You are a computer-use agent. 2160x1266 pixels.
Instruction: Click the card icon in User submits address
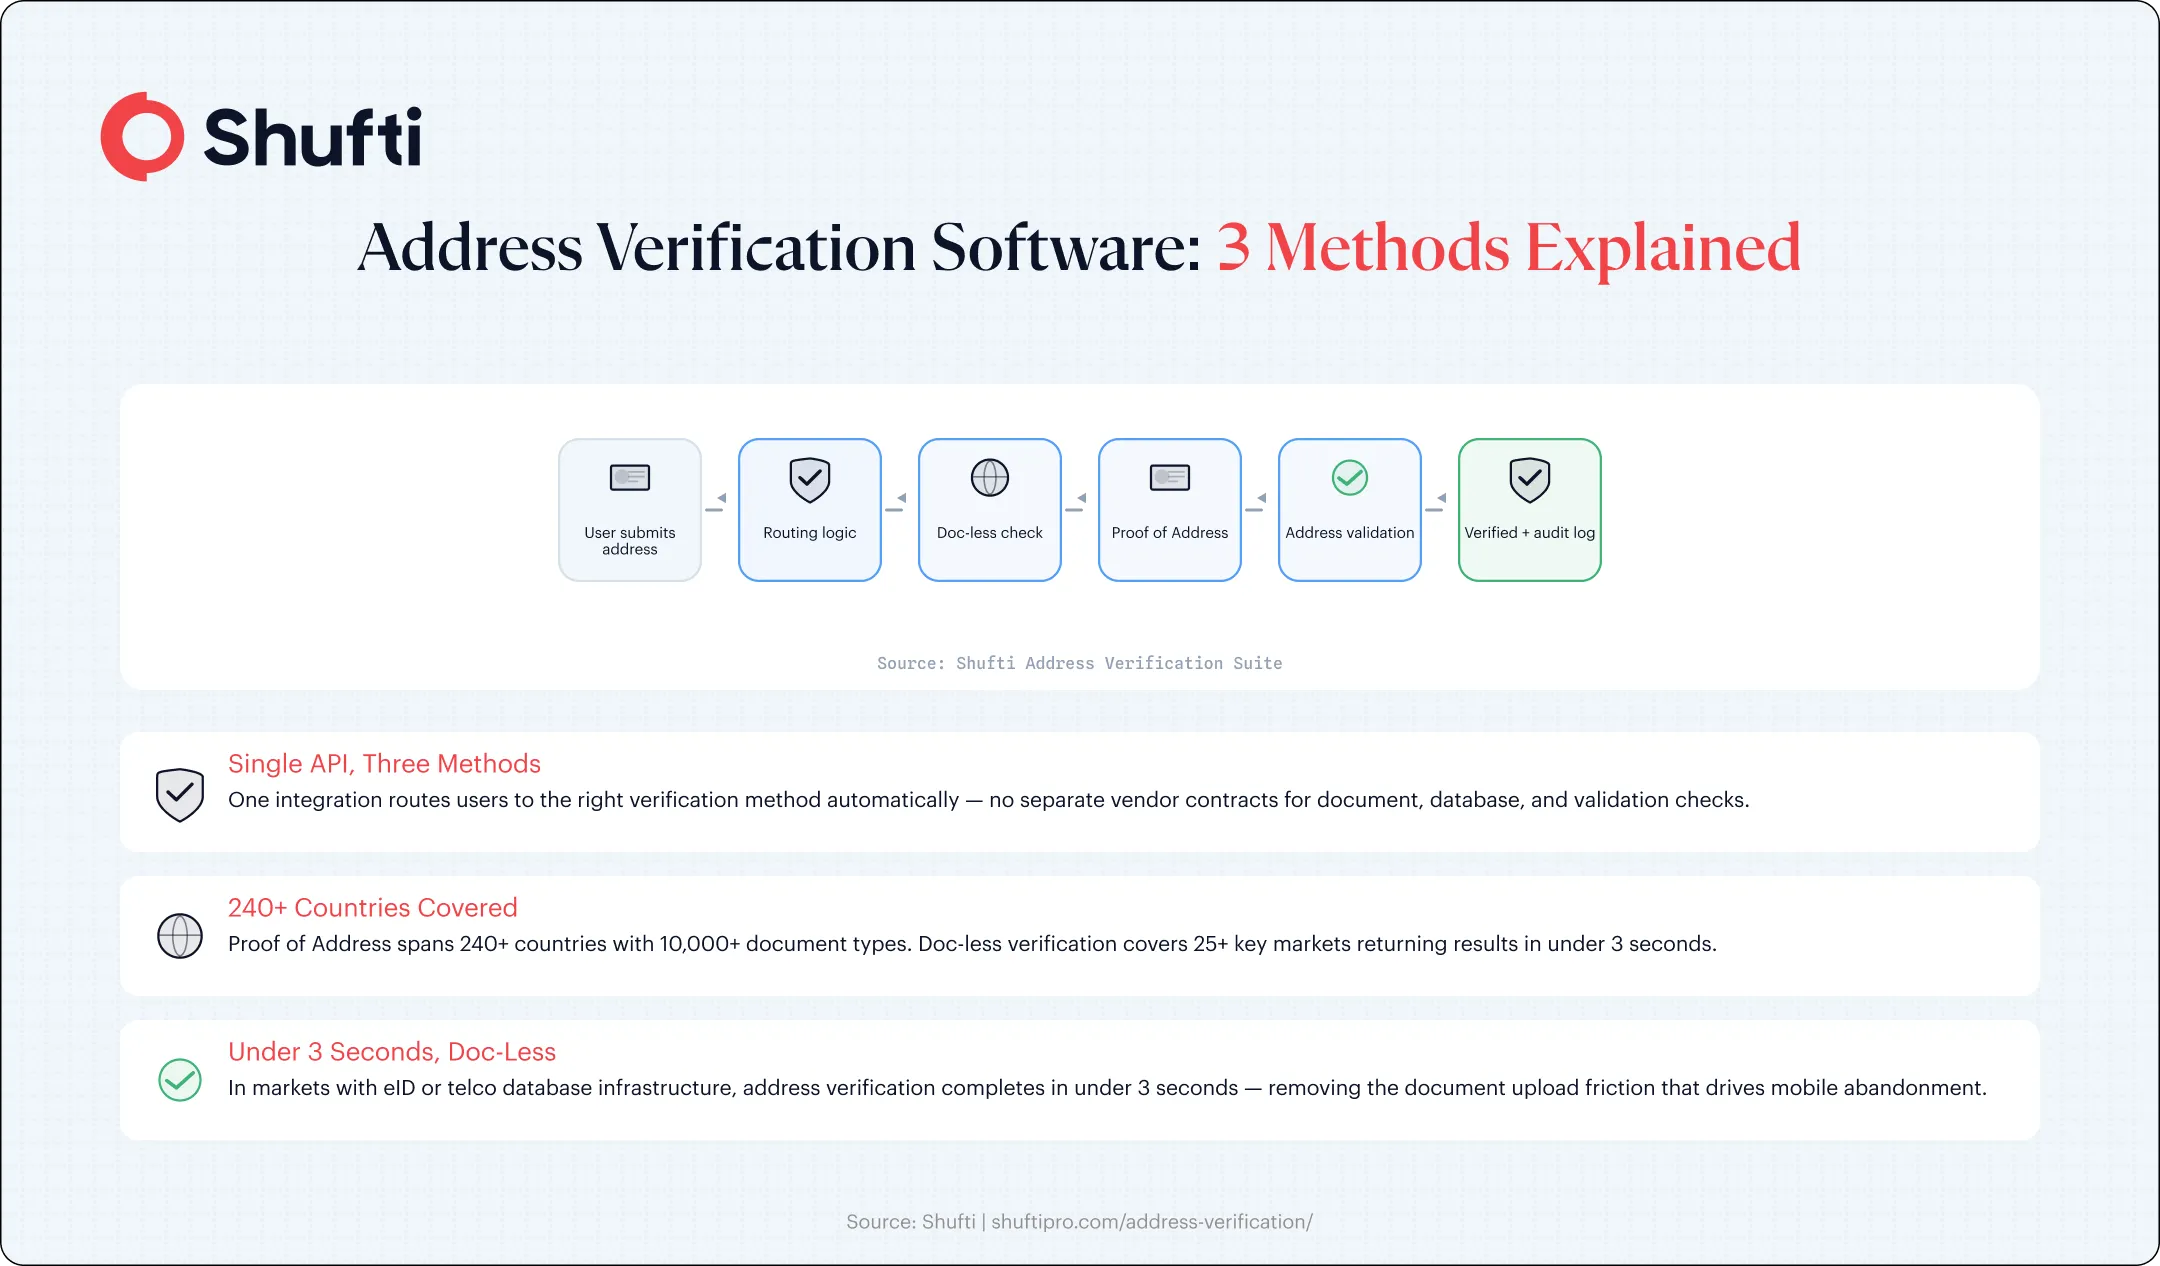(630, 478)
